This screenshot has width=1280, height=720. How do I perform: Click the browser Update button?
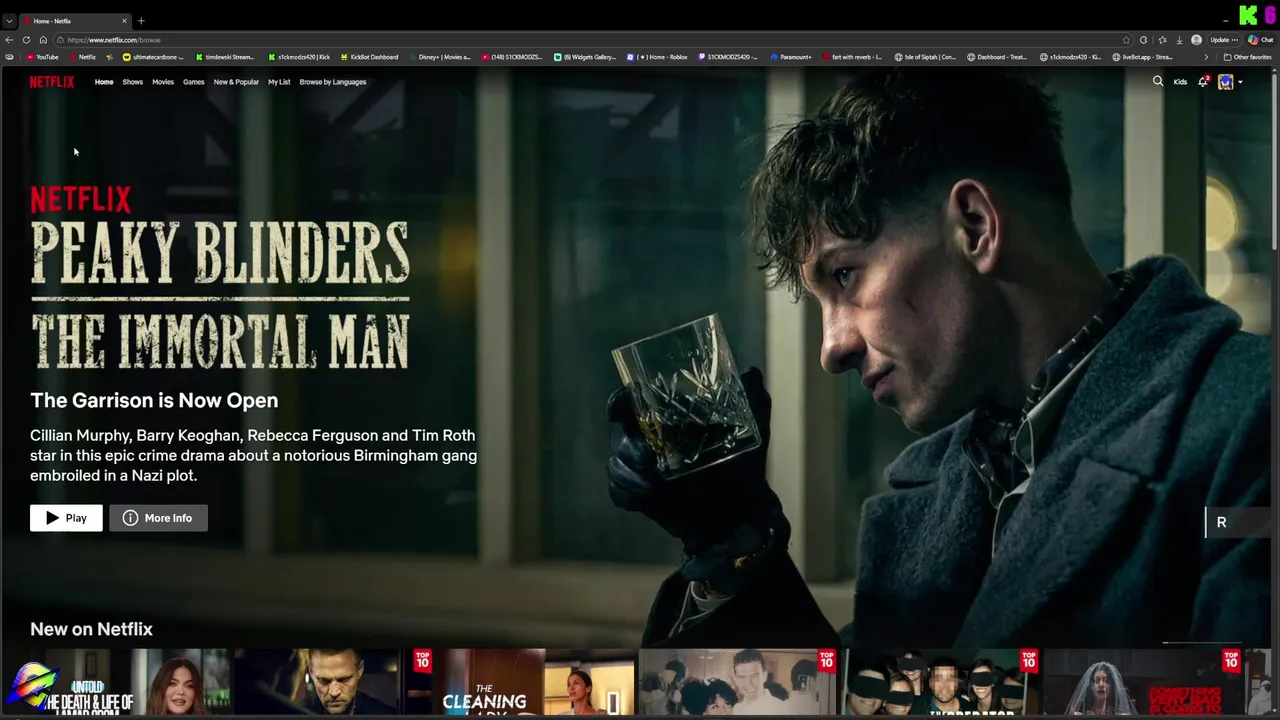coord(1223,40)
